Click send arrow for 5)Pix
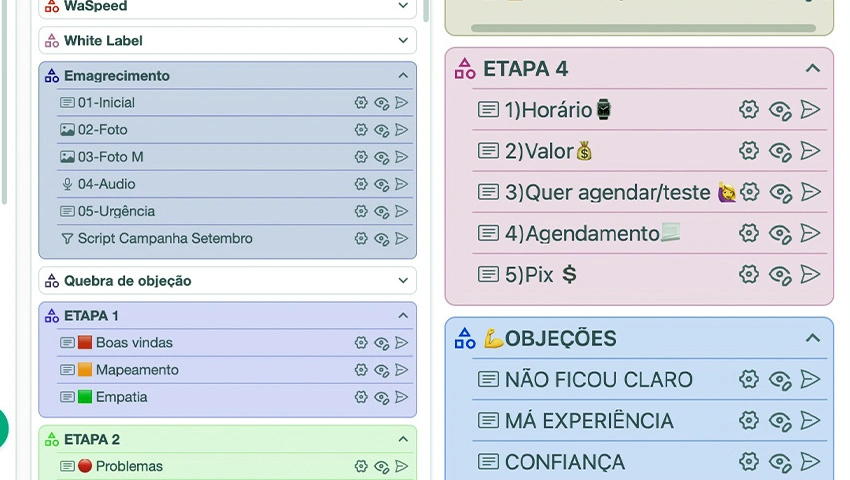This screenshot has width=850, height=480. pyautogui.click(x=810, y=274)
